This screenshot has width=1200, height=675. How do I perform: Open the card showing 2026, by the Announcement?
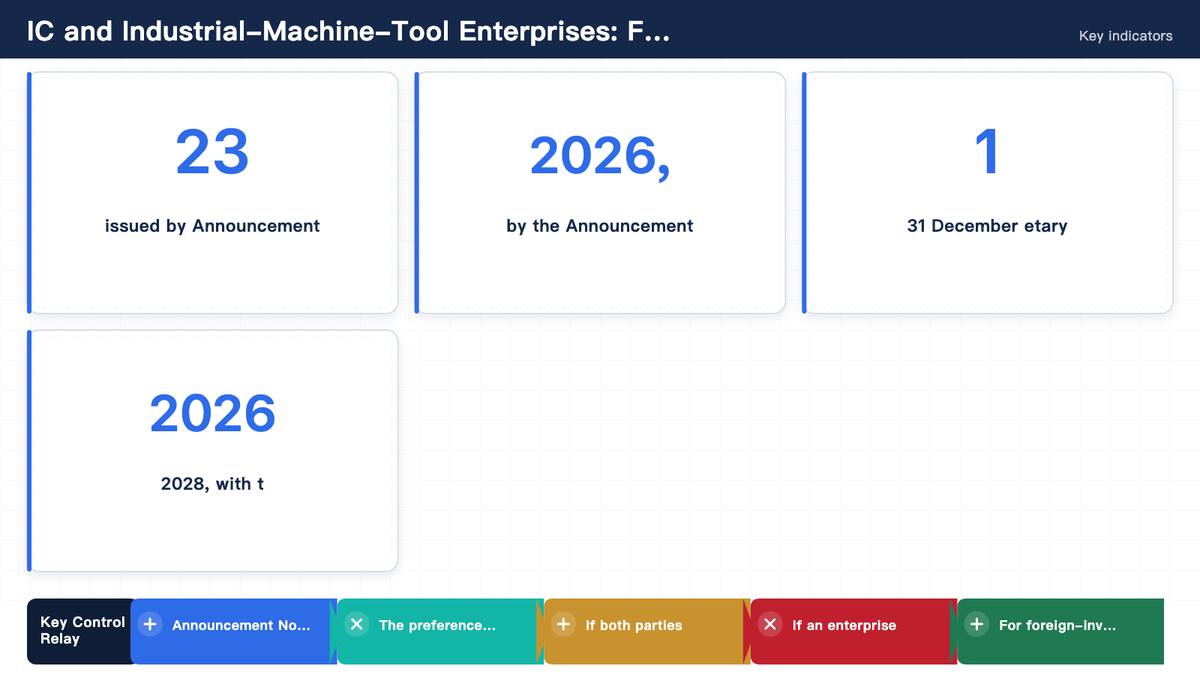coord(600,193)
